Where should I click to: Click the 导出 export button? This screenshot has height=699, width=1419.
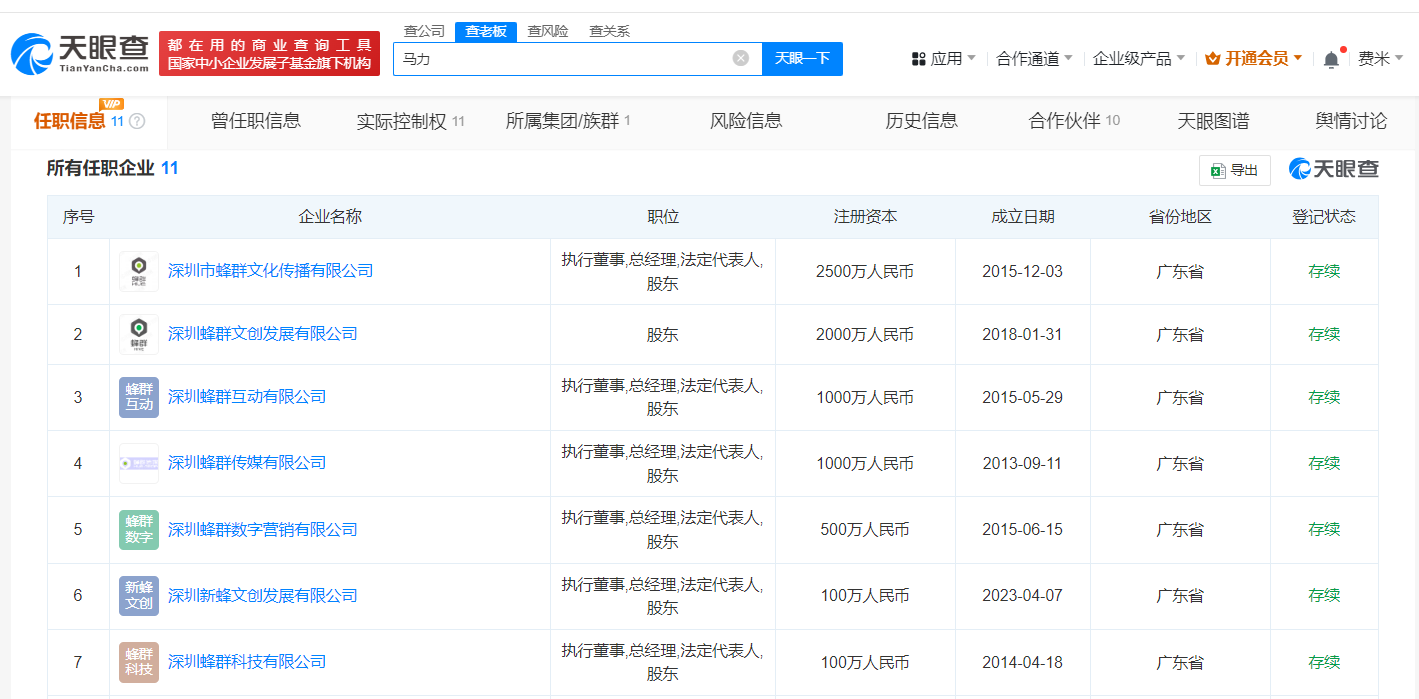pos(1234,170)
